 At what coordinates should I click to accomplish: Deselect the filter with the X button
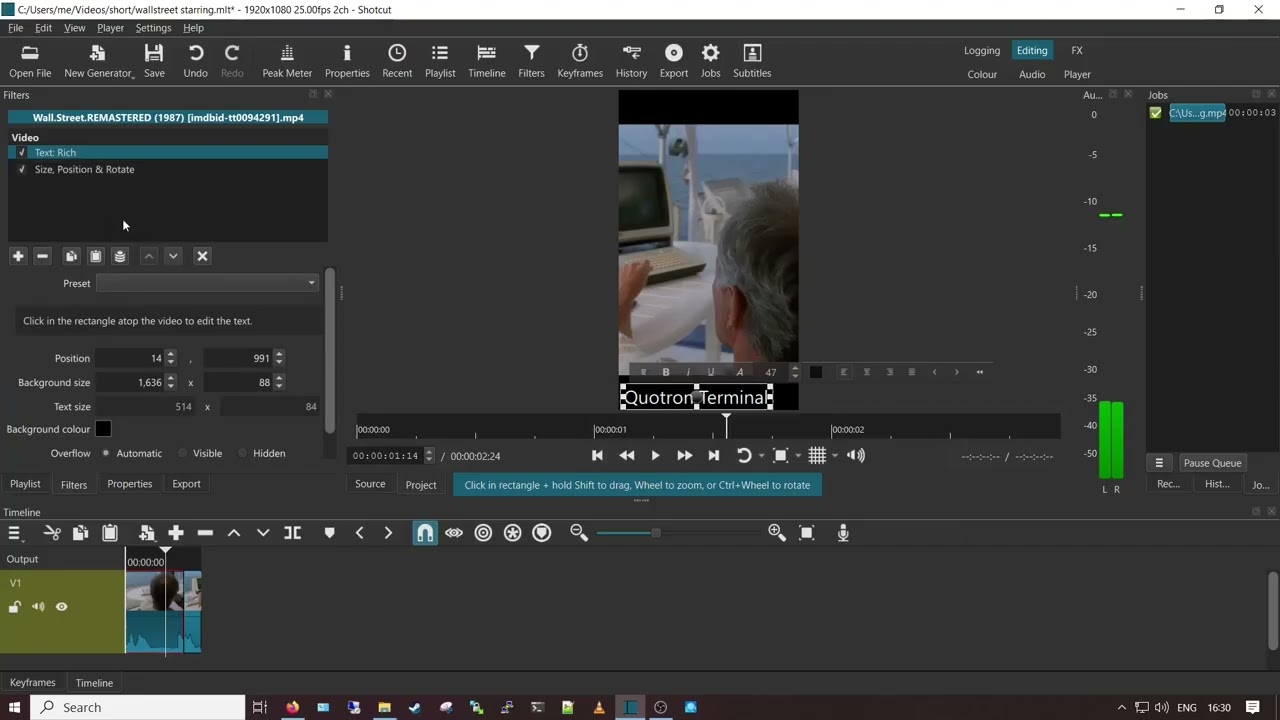[202, 256]
